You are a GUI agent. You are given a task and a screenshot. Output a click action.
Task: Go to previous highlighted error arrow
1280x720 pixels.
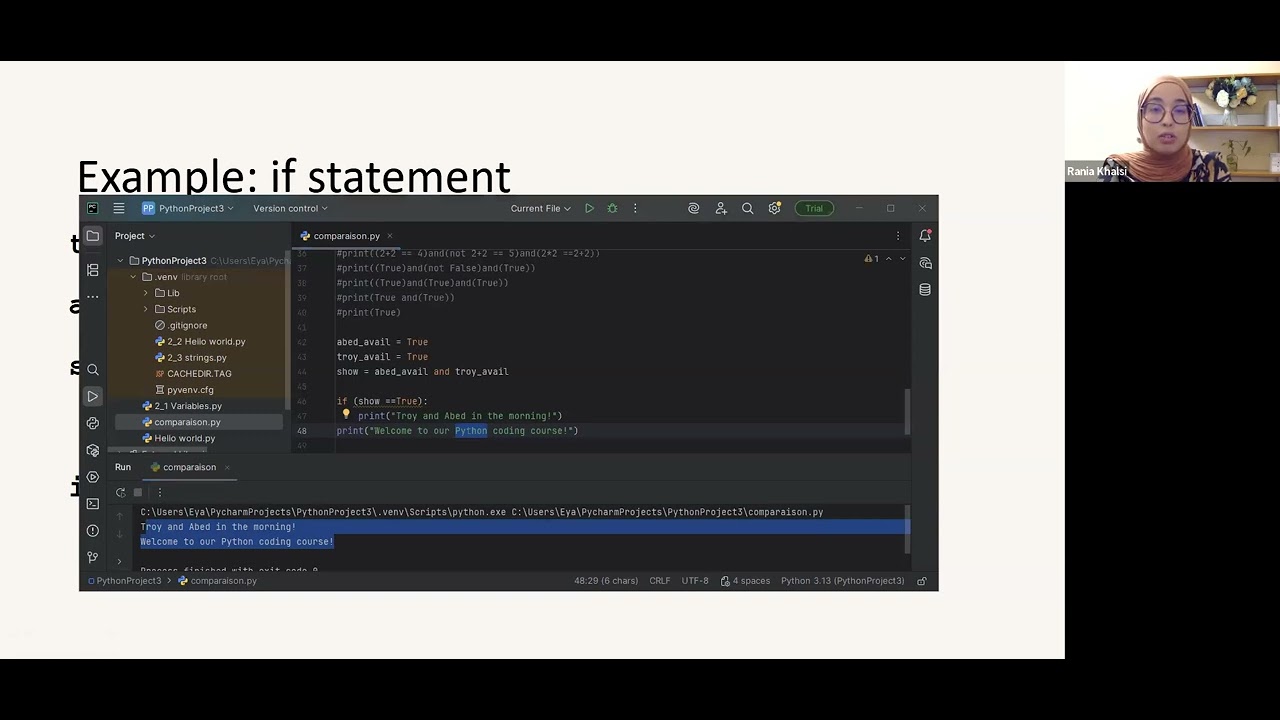point(889,259)
